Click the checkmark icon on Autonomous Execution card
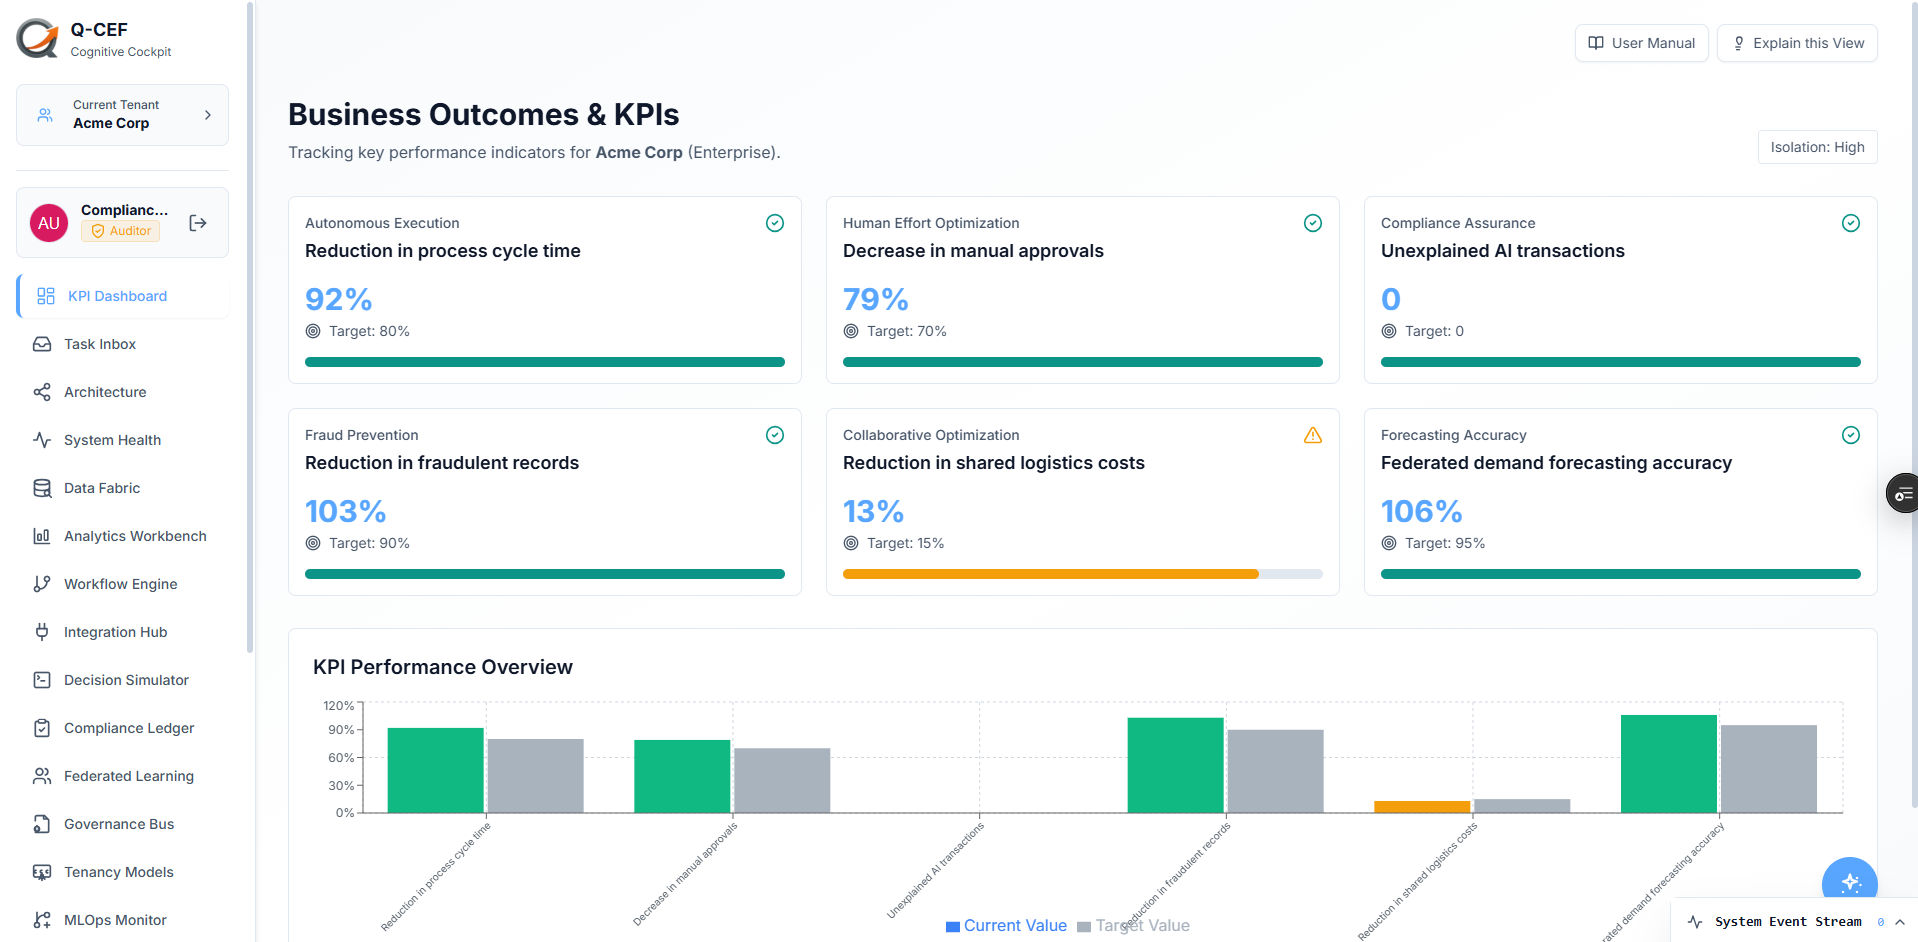 pos(775,223)
